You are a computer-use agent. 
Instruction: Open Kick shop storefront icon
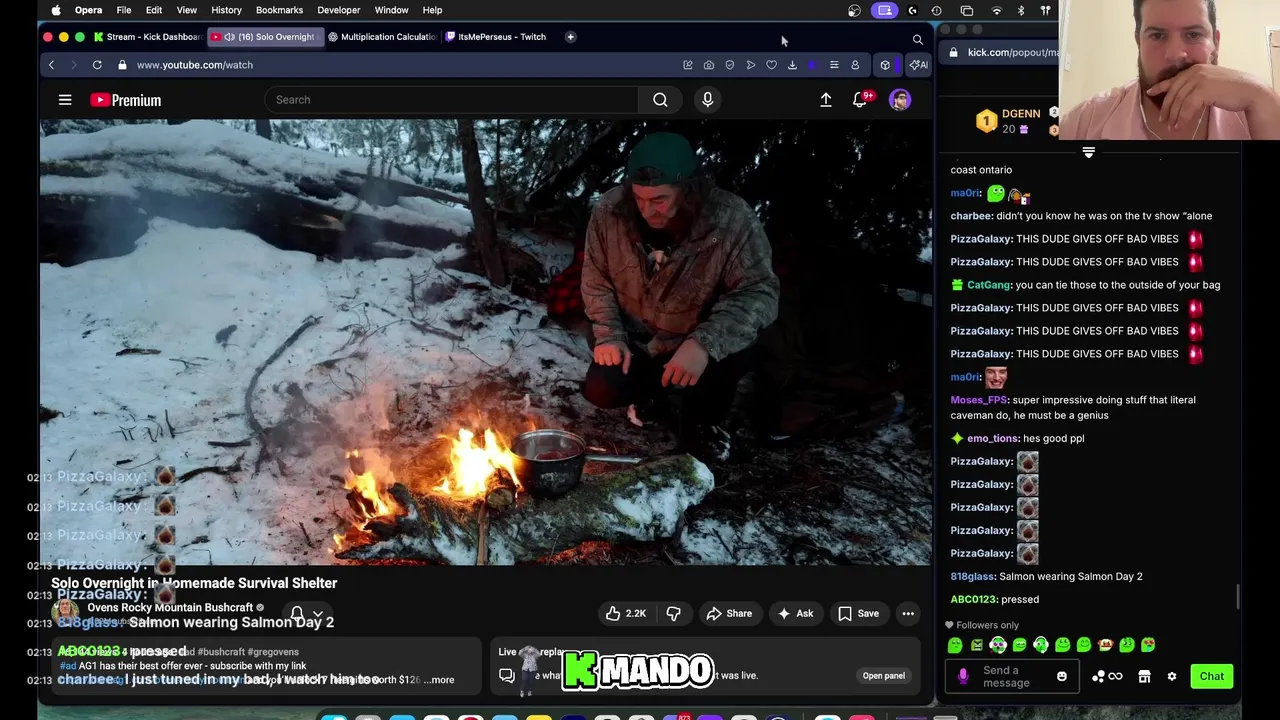1144,677
